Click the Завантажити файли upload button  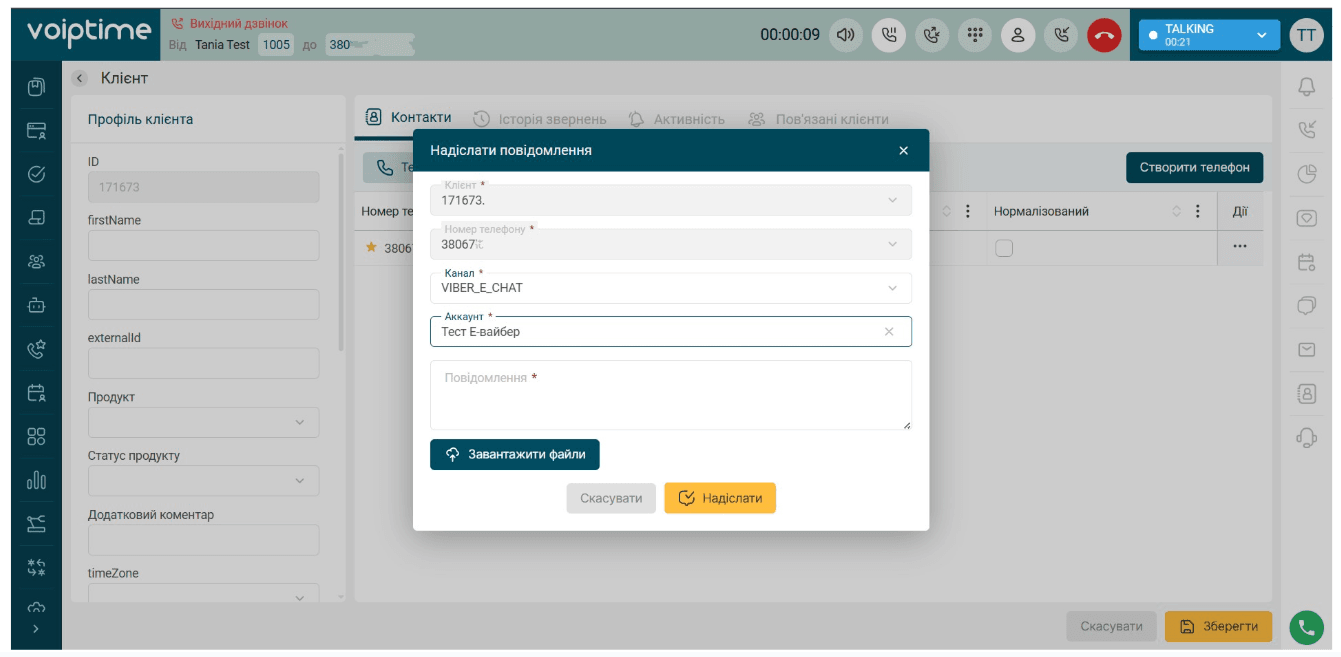515,454
